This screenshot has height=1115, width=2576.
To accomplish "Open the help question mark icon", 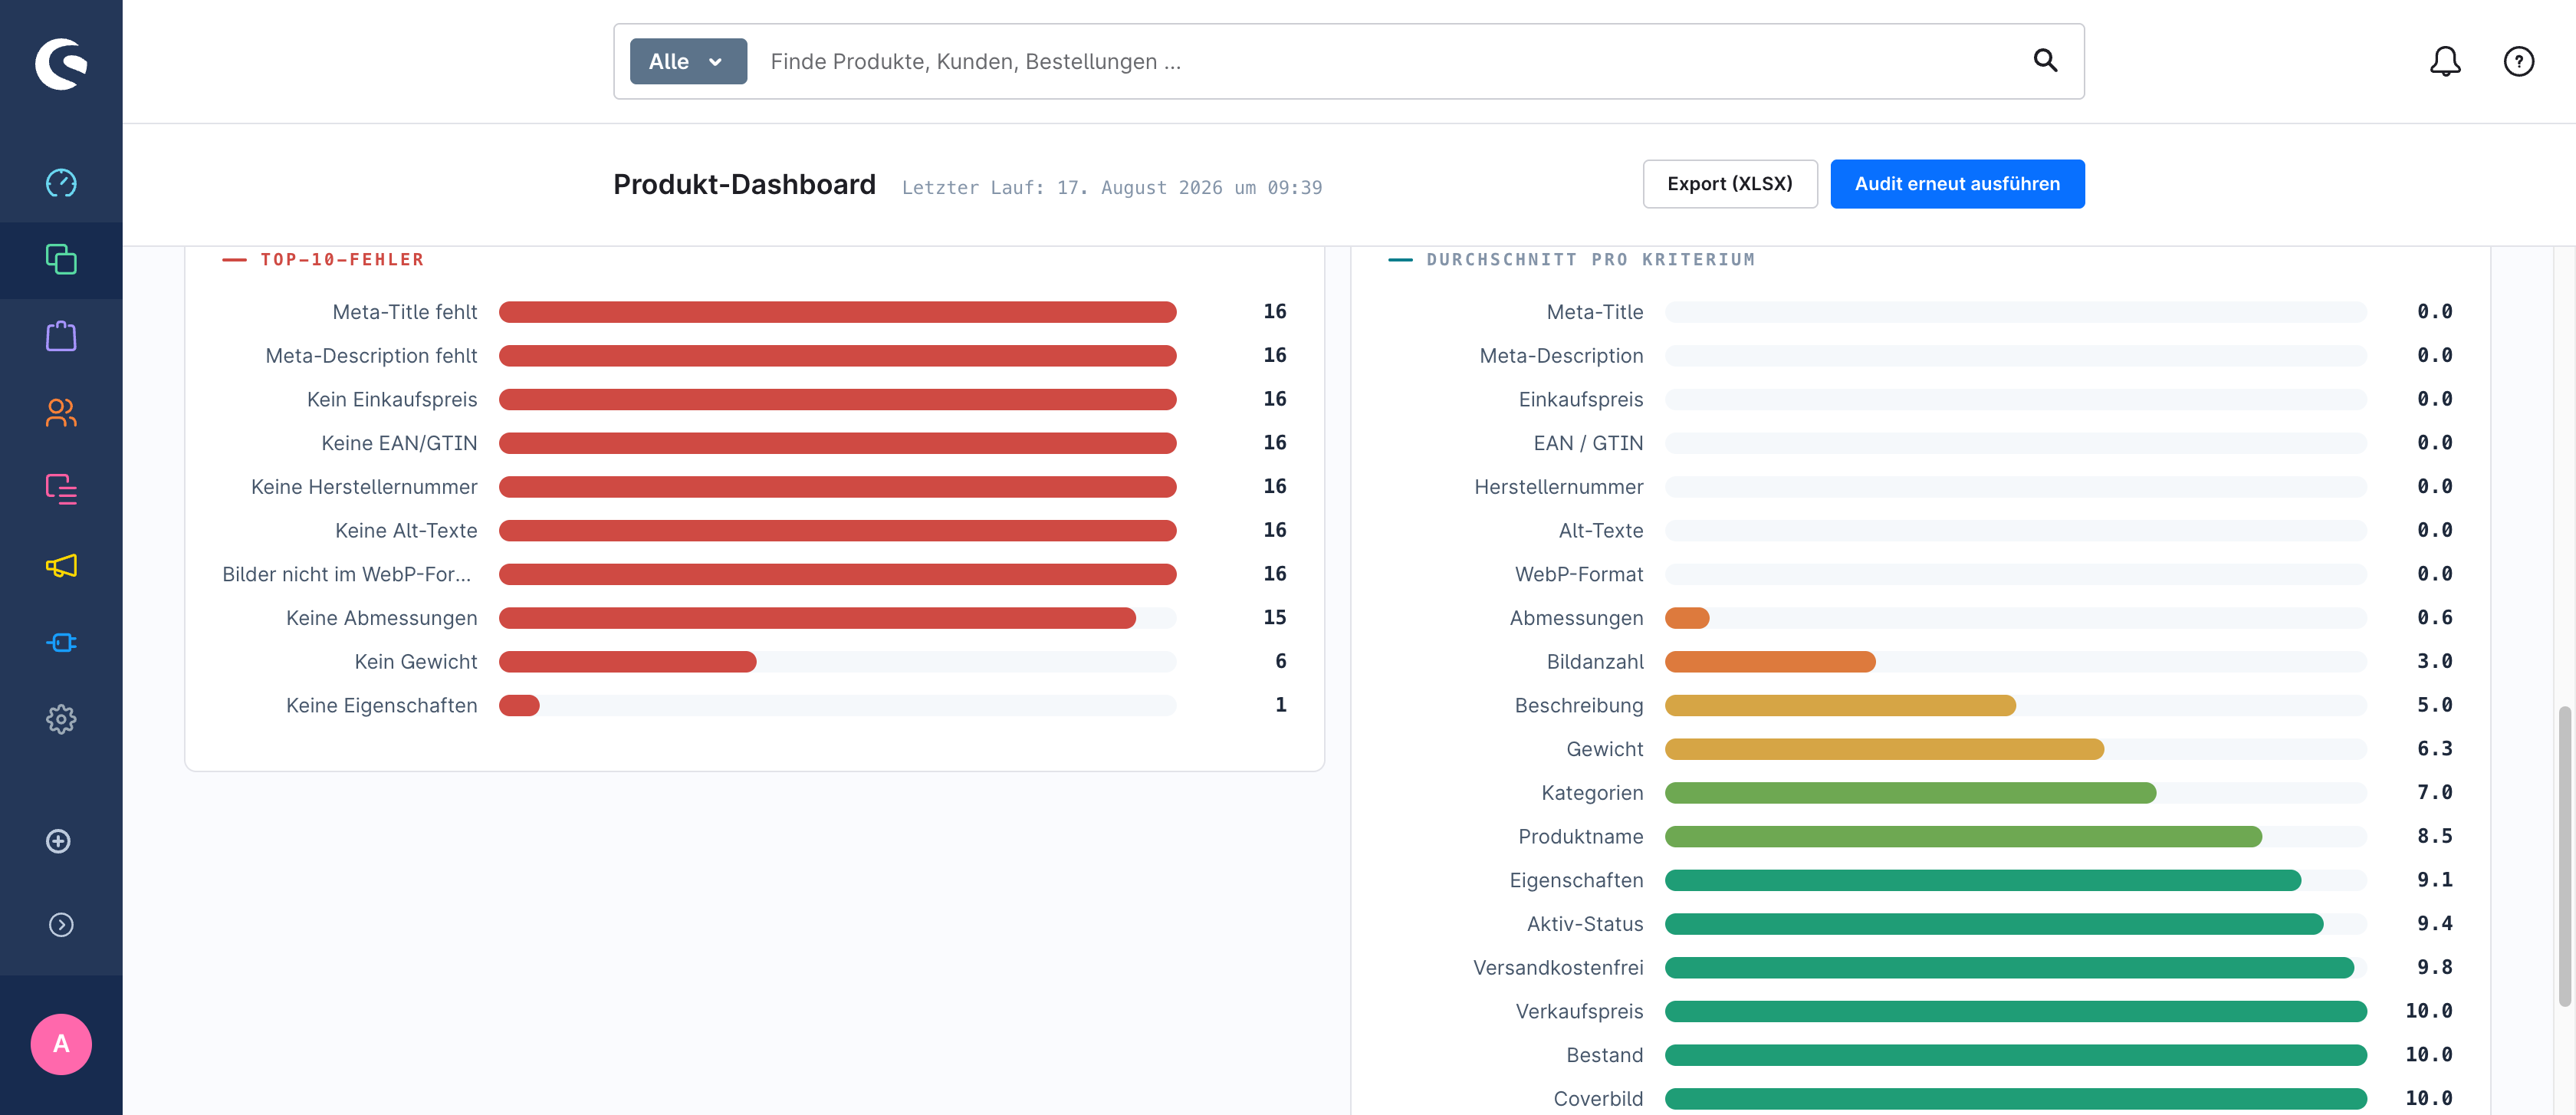I will (x=2519, y=62).
